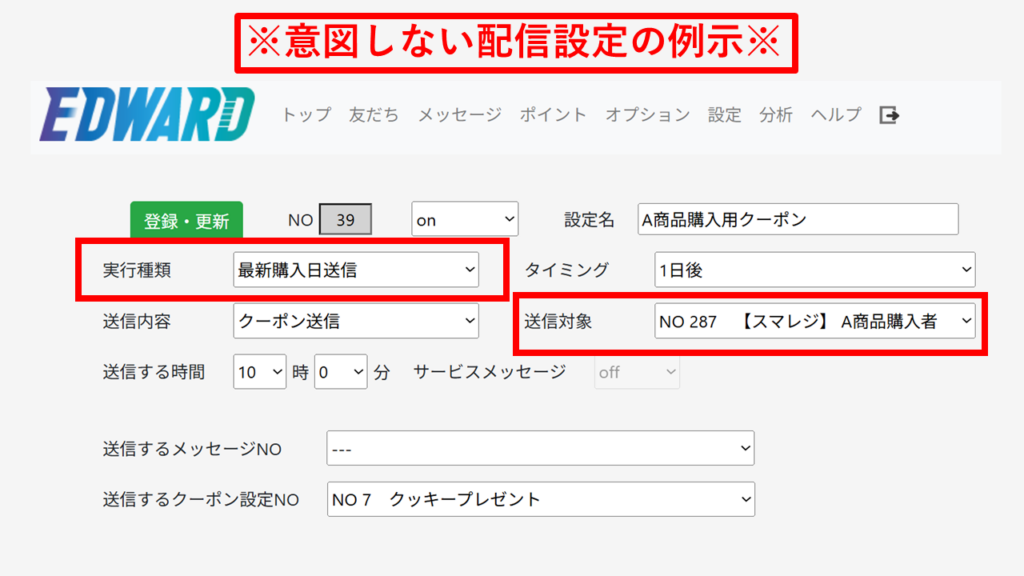
Task: Open the 友だち menu item
Action: [x=373, y=115]
